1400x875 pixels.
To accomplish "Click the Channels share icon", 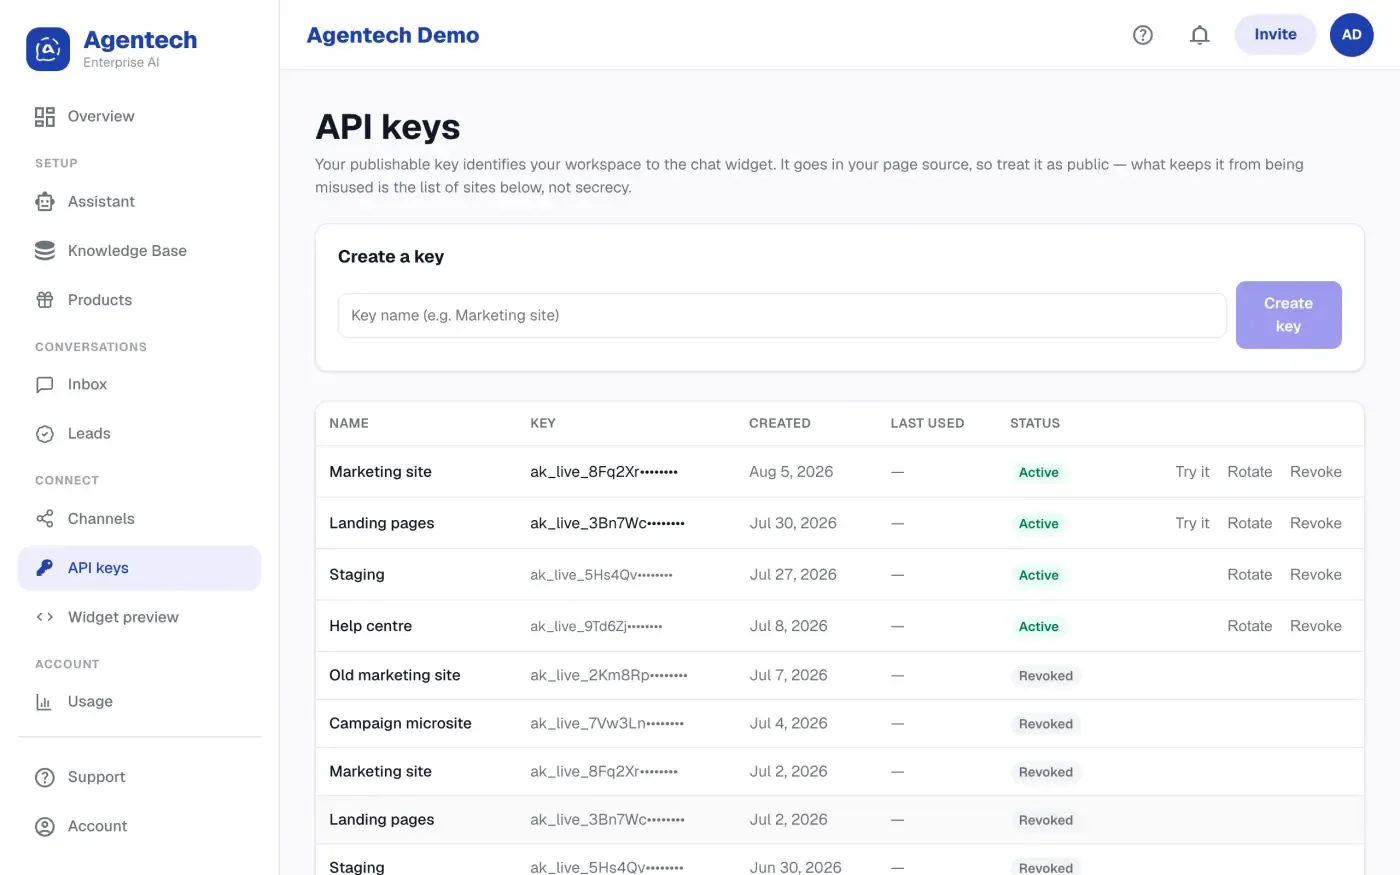I will pos(45,519).
